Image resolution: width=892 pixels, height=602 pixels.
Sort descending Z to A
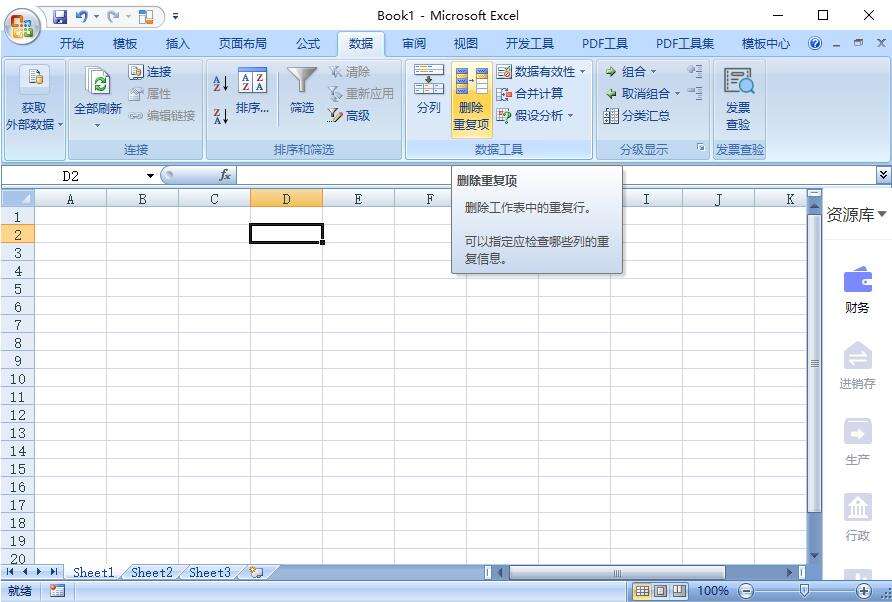tap(220, 116)
